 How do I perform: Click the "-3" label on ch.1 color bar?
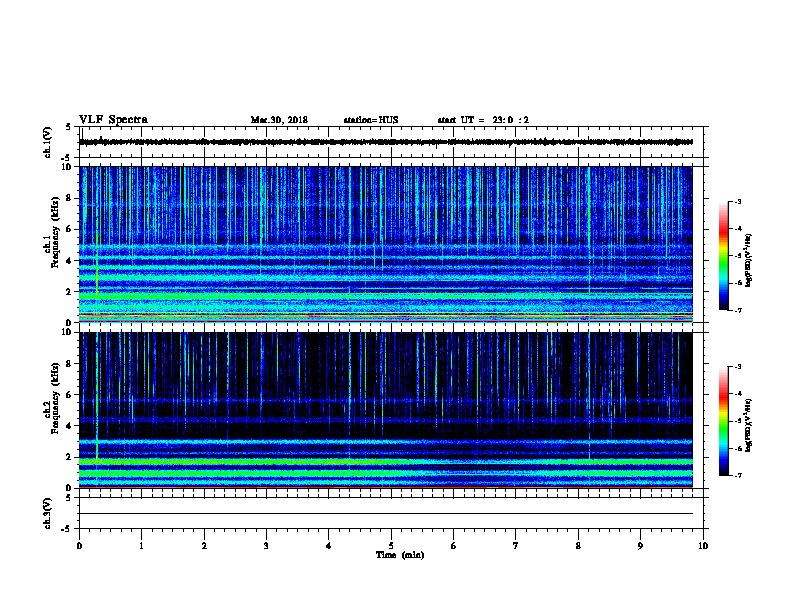[x=737, y=201]
